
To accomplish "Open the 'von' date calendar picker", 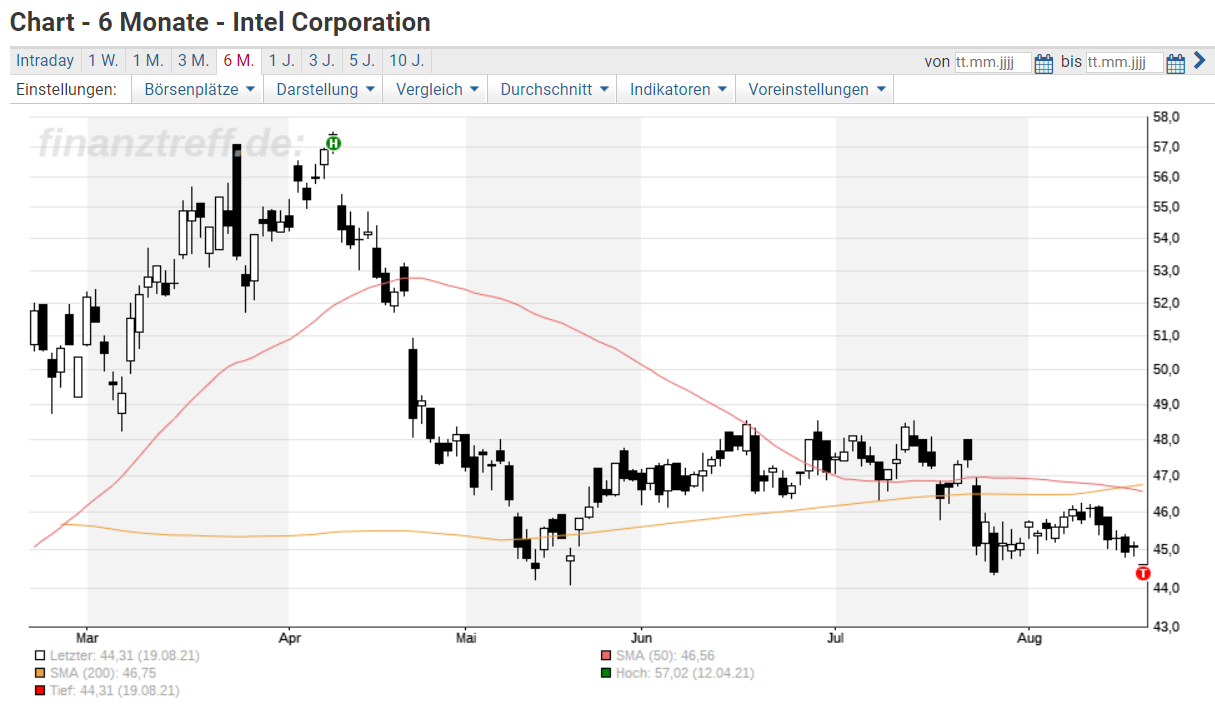I will (x=1044, y=63).
